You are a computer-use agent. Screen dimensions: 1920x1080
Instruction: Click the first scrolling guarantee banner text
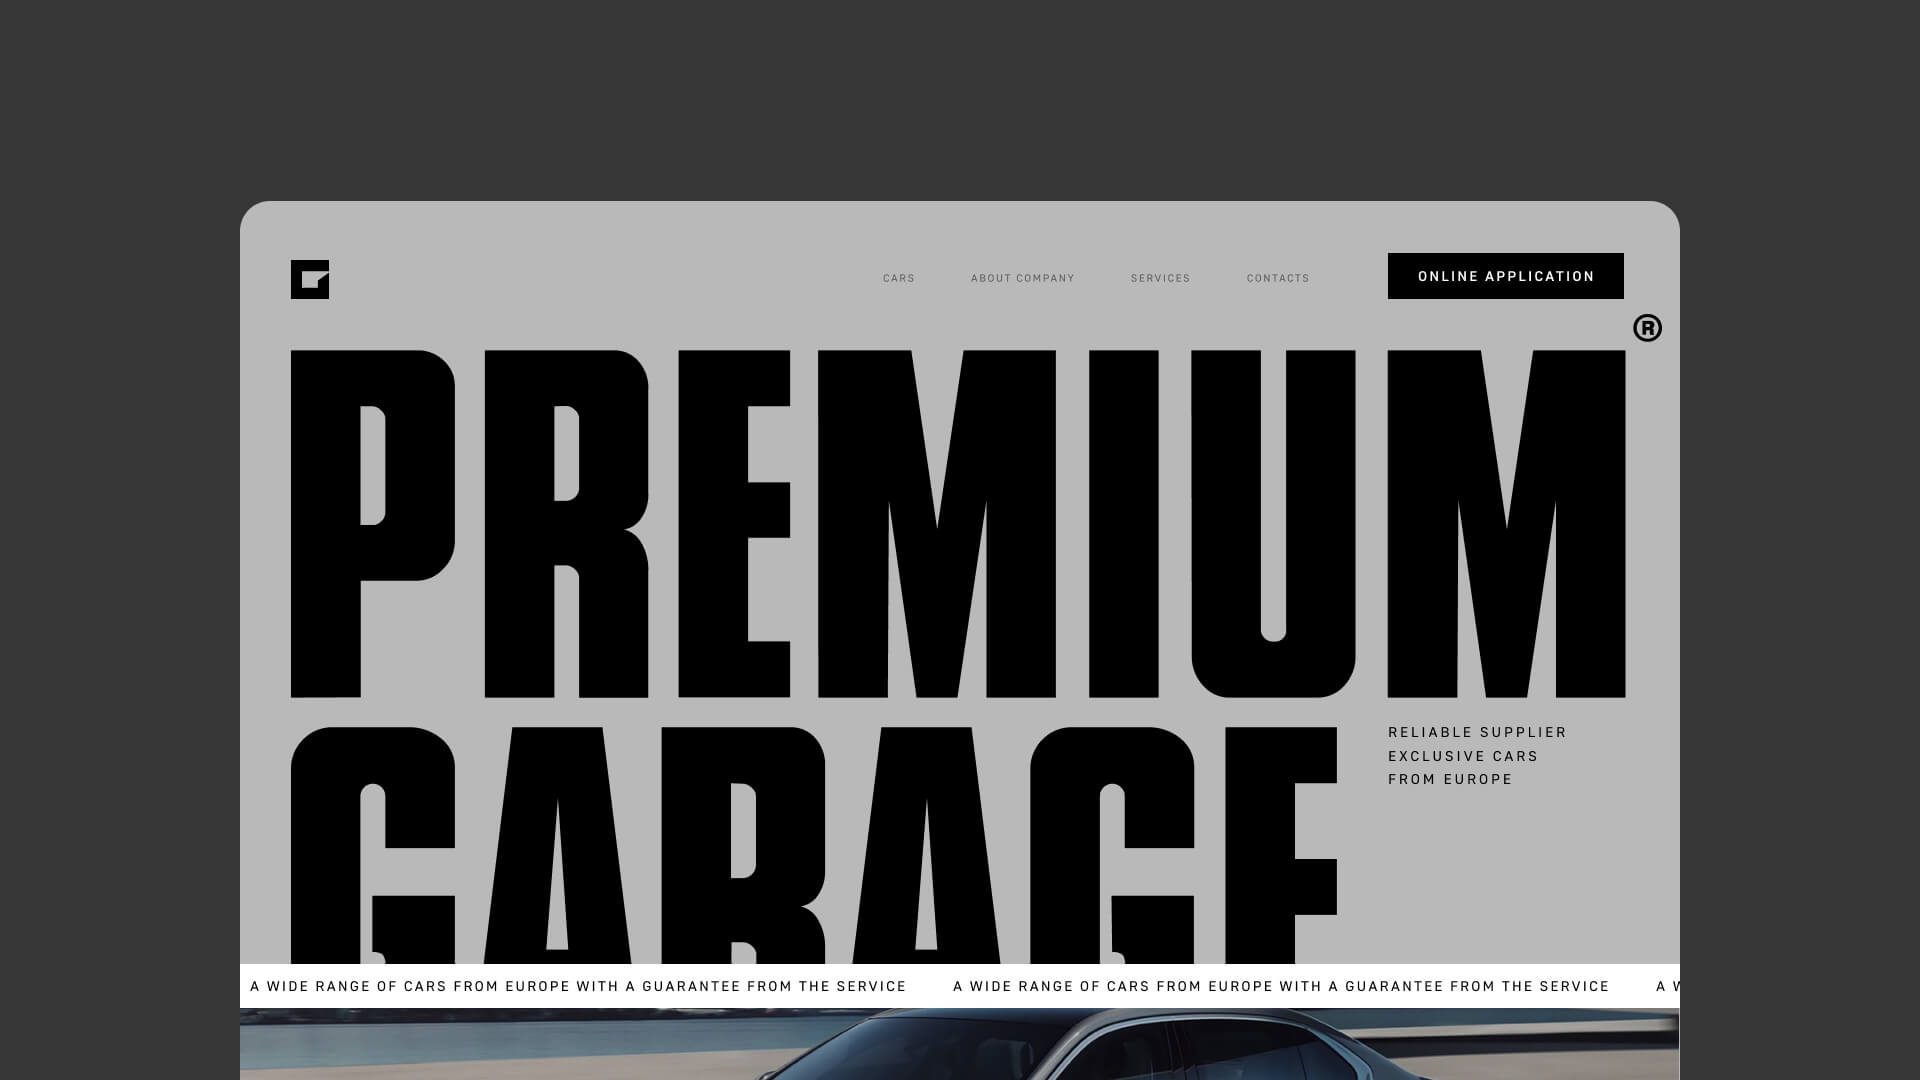(577, 986)
